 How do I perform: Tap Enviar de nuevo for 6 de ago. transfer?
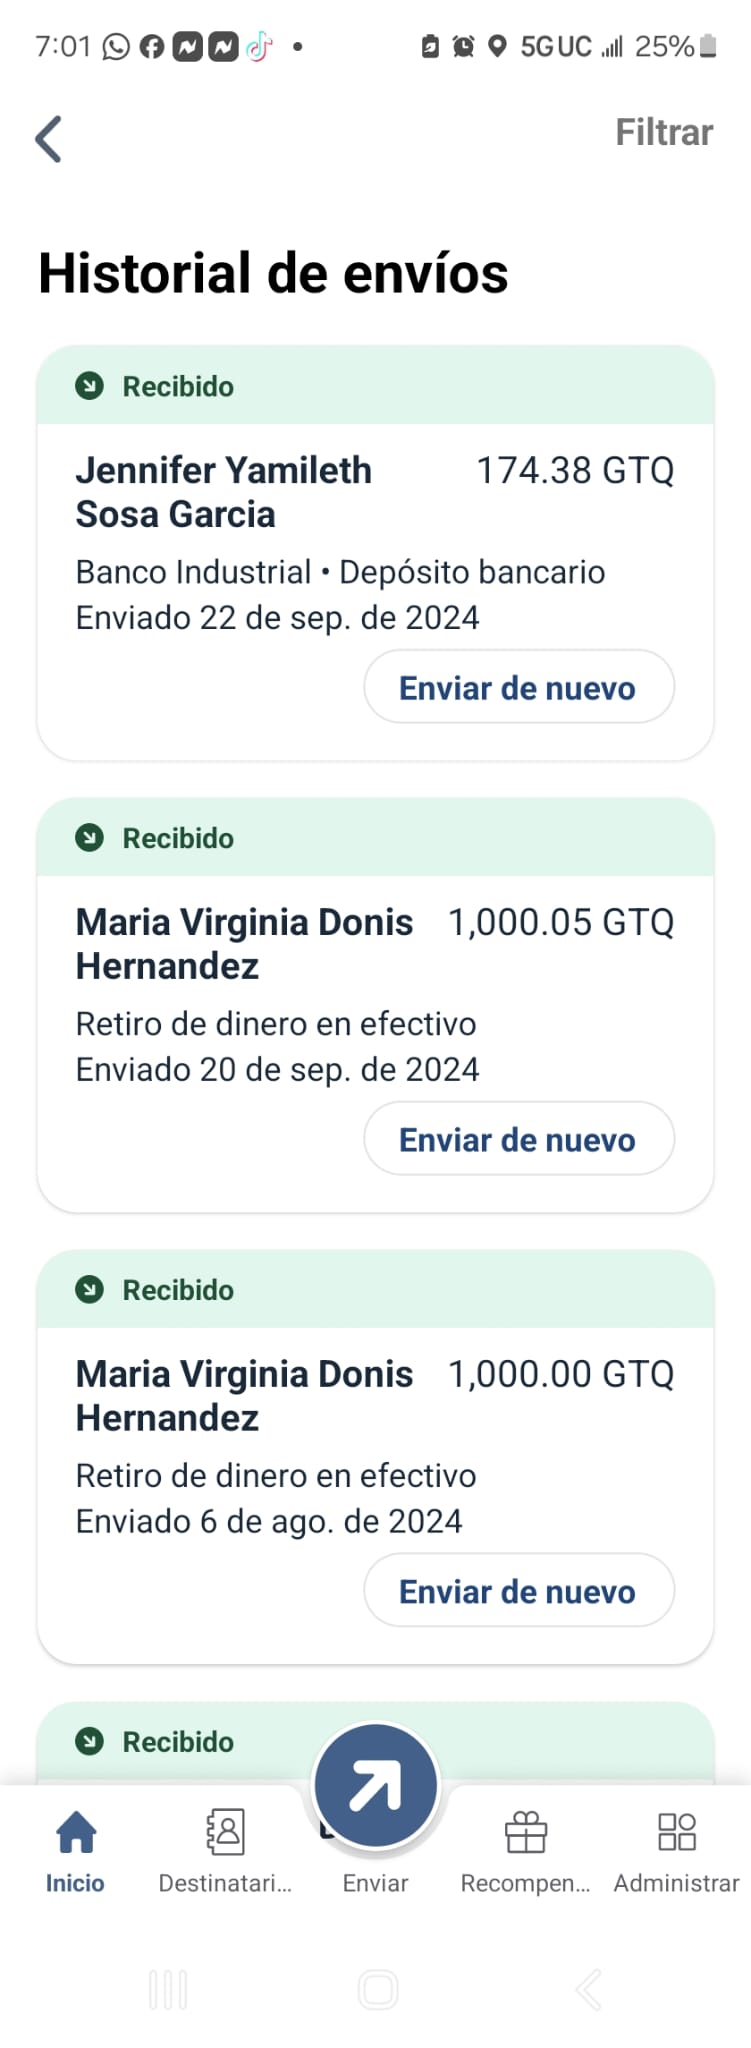point(519,1591)
